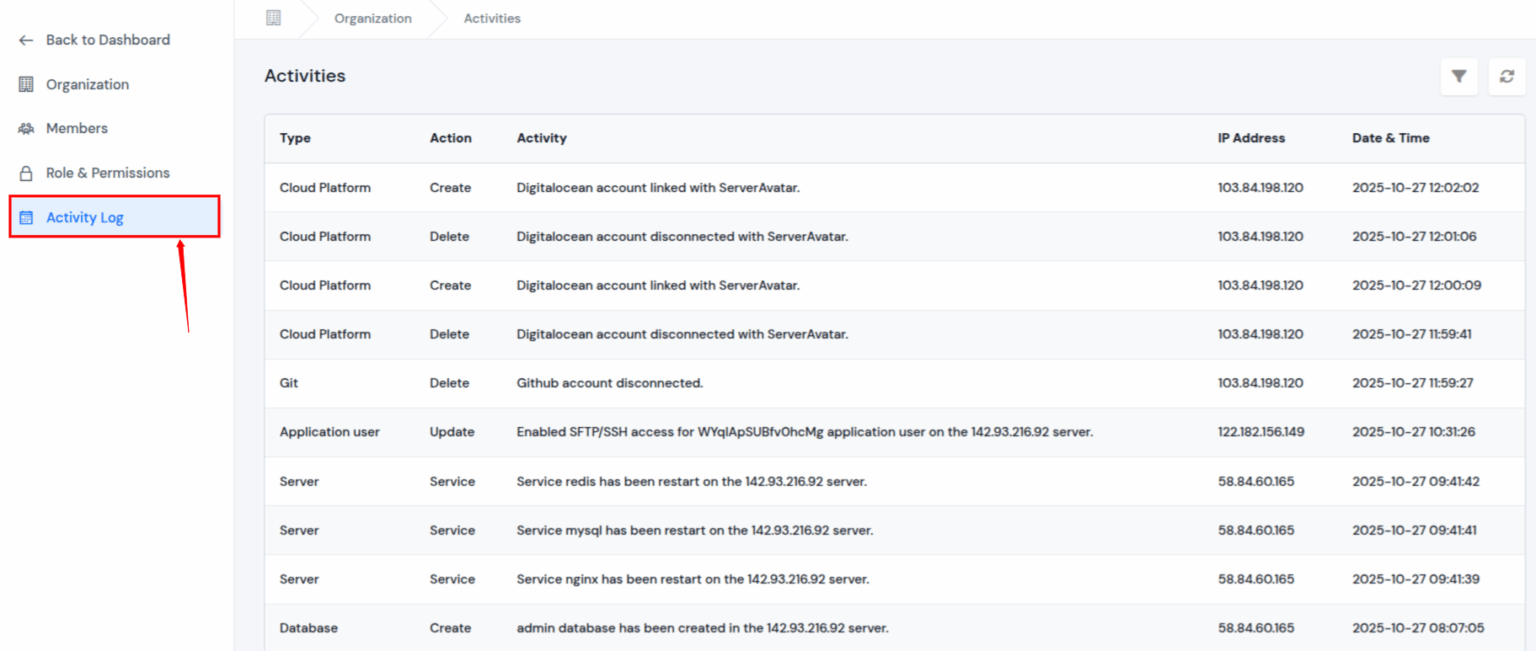Refresh the activities list
The width and height of the screenshot is (1536, 651).
coord(1507,77)
